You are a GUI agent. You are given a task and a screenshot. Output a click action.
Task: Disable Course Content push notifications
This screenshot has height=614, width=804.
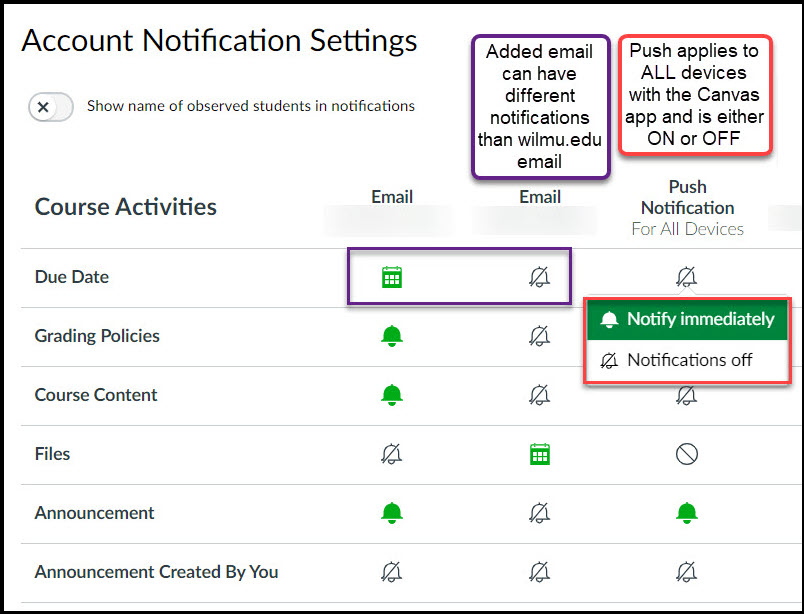coord(687,395)
